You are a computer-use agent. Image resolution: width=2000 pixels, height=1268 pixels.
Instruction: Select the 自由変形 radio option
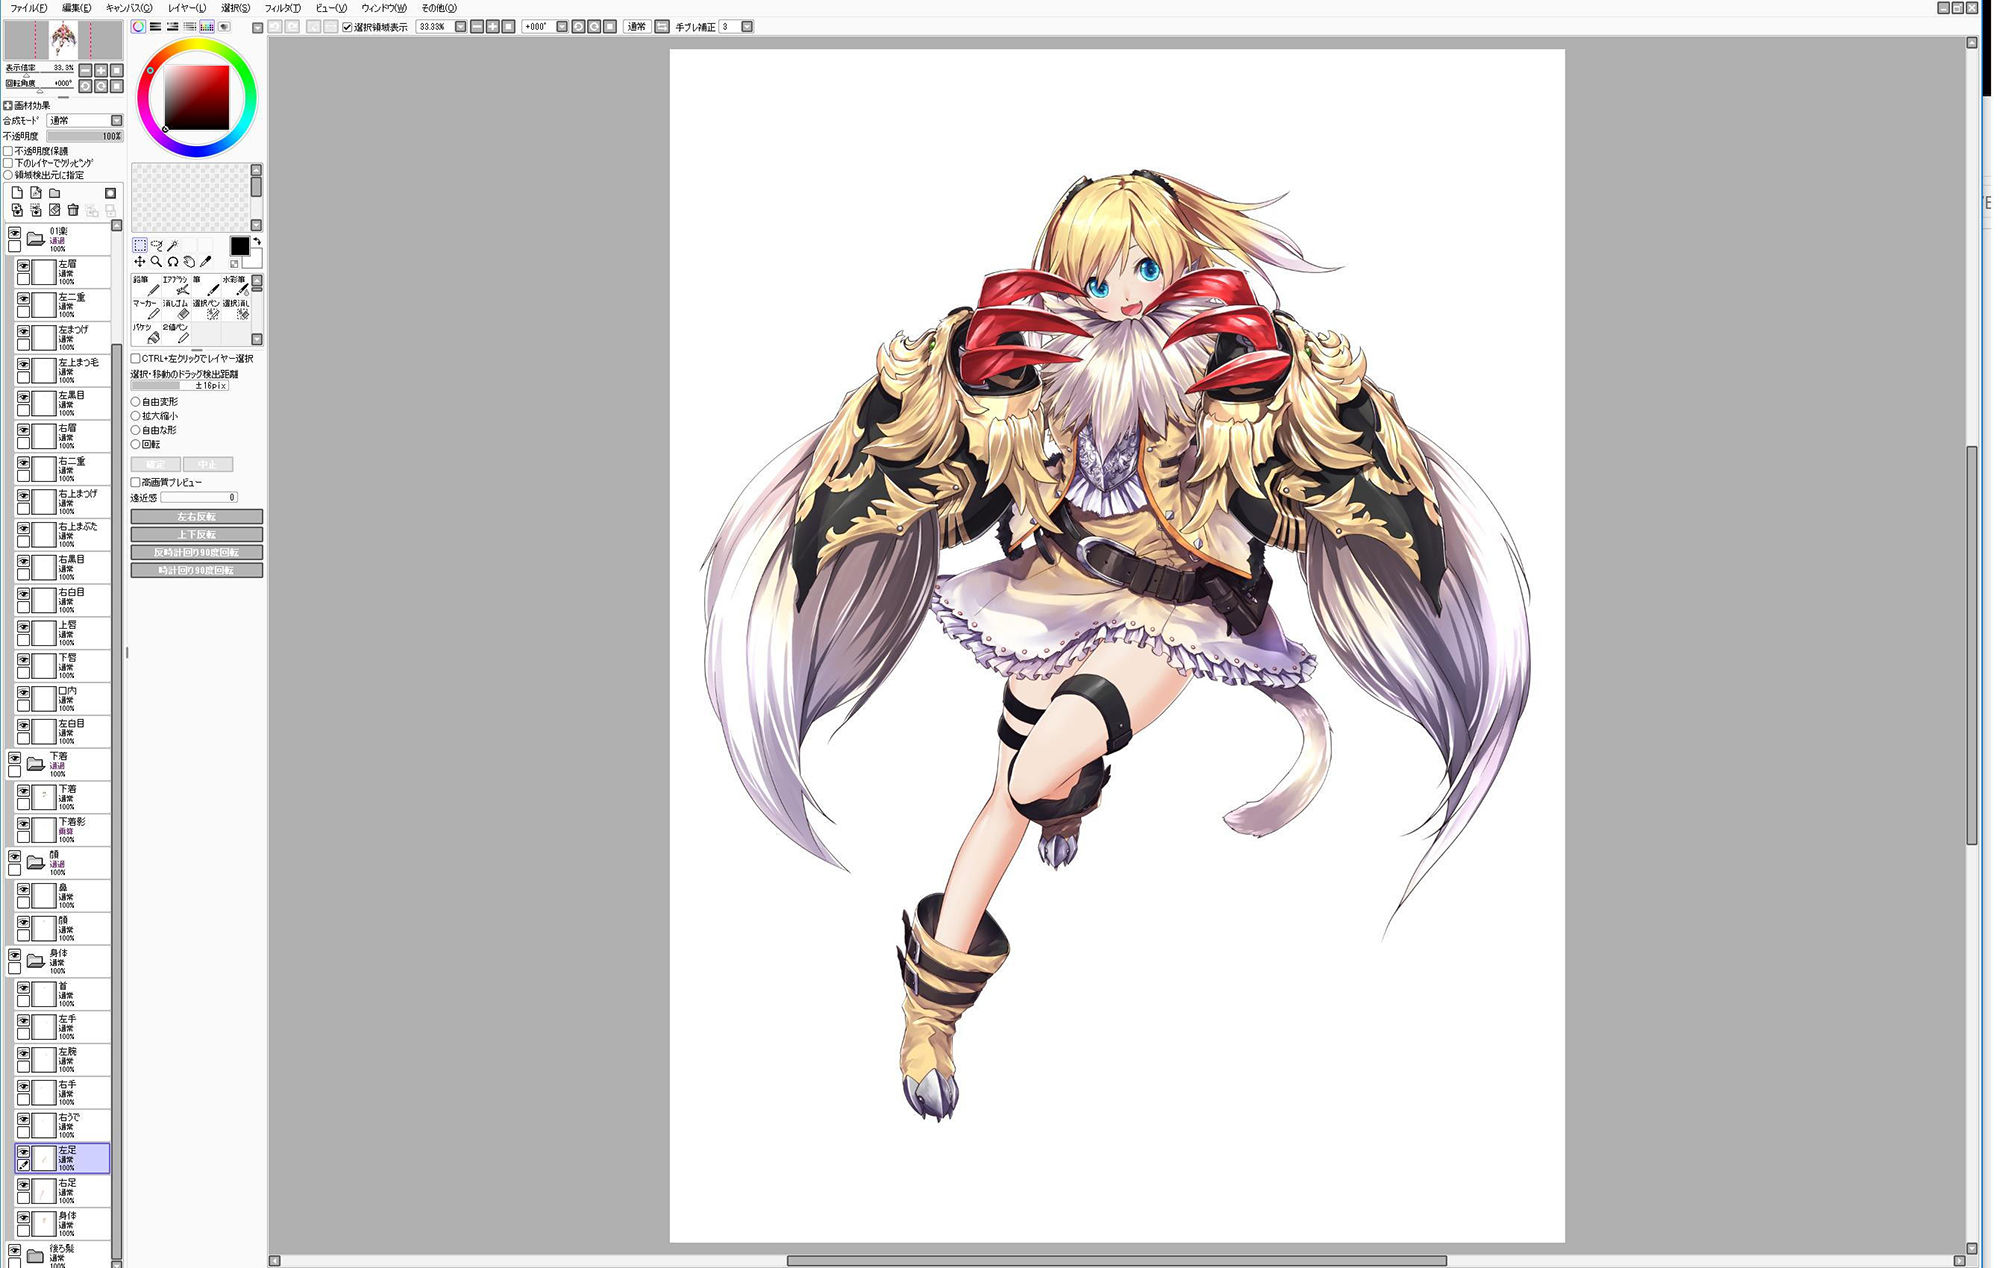click(136, 402)
